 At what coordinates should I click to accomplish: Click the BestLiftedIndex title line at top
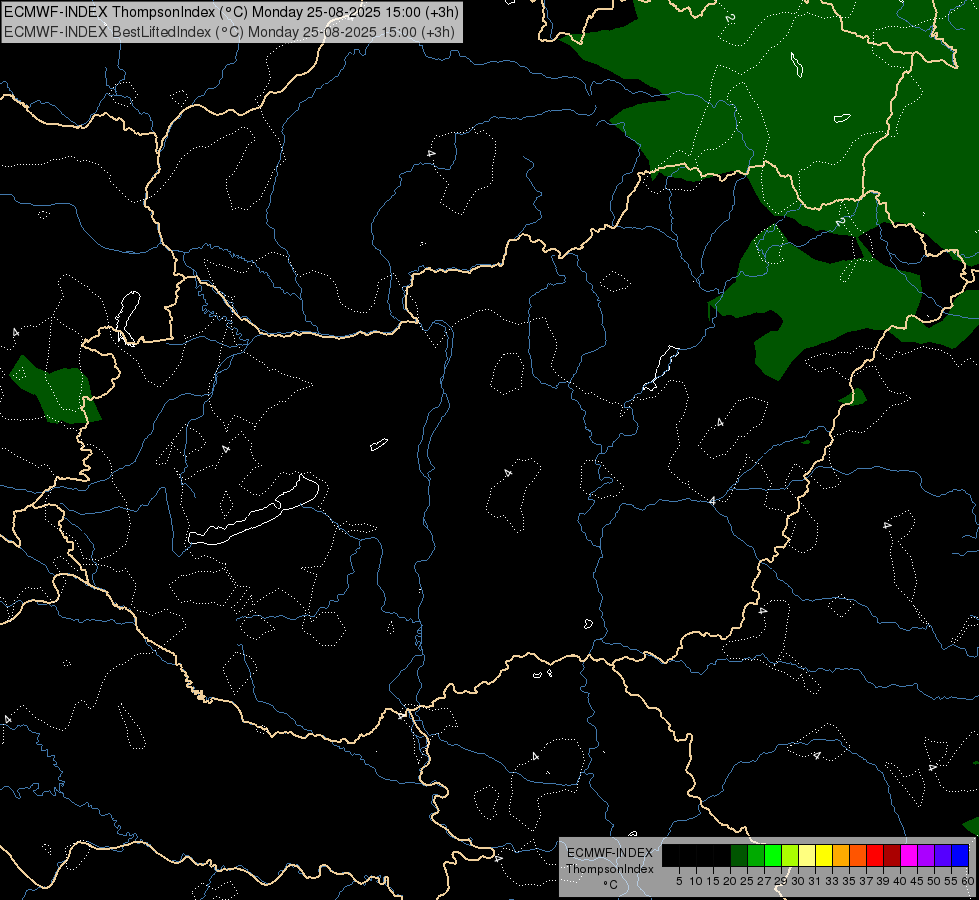click(x=229, y=31)
